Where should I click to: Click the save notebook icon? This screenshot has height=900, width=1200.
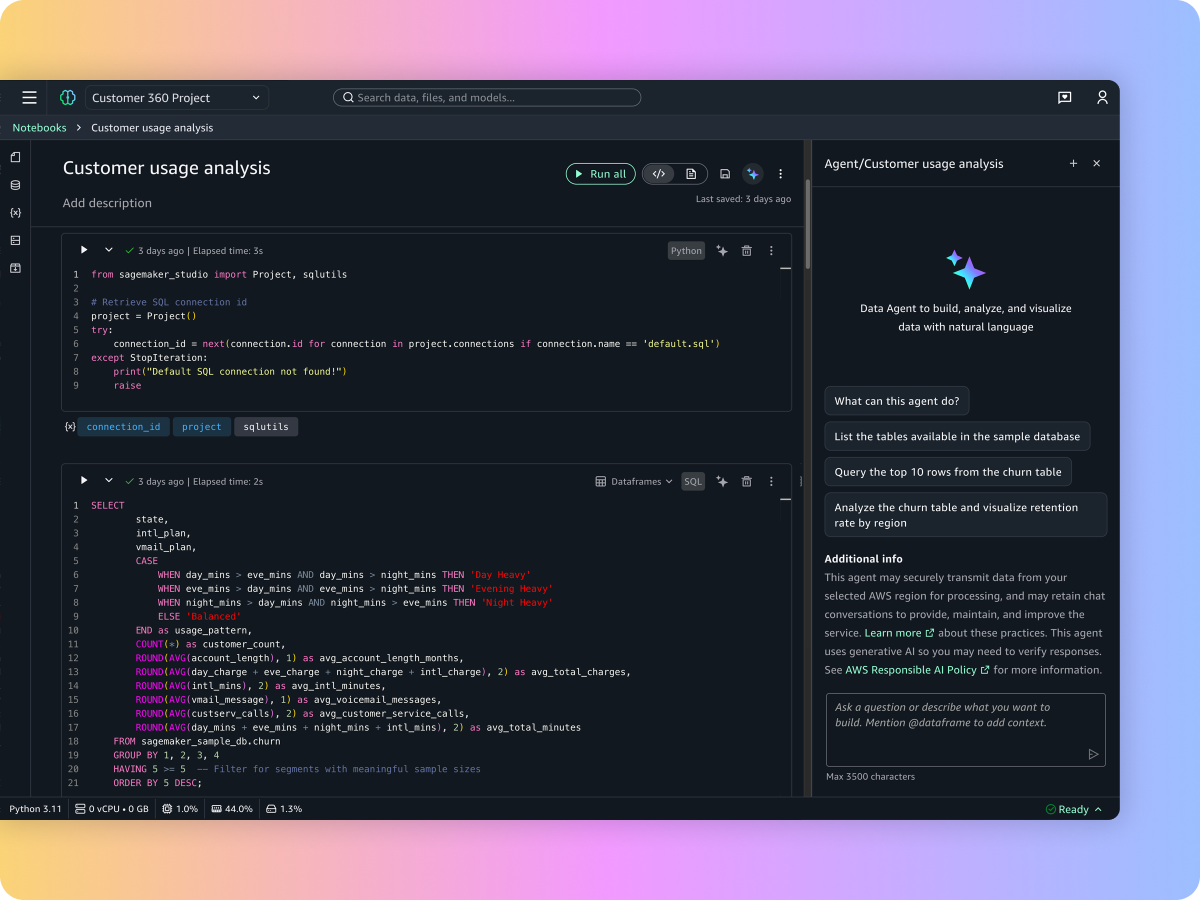(725, 174)
